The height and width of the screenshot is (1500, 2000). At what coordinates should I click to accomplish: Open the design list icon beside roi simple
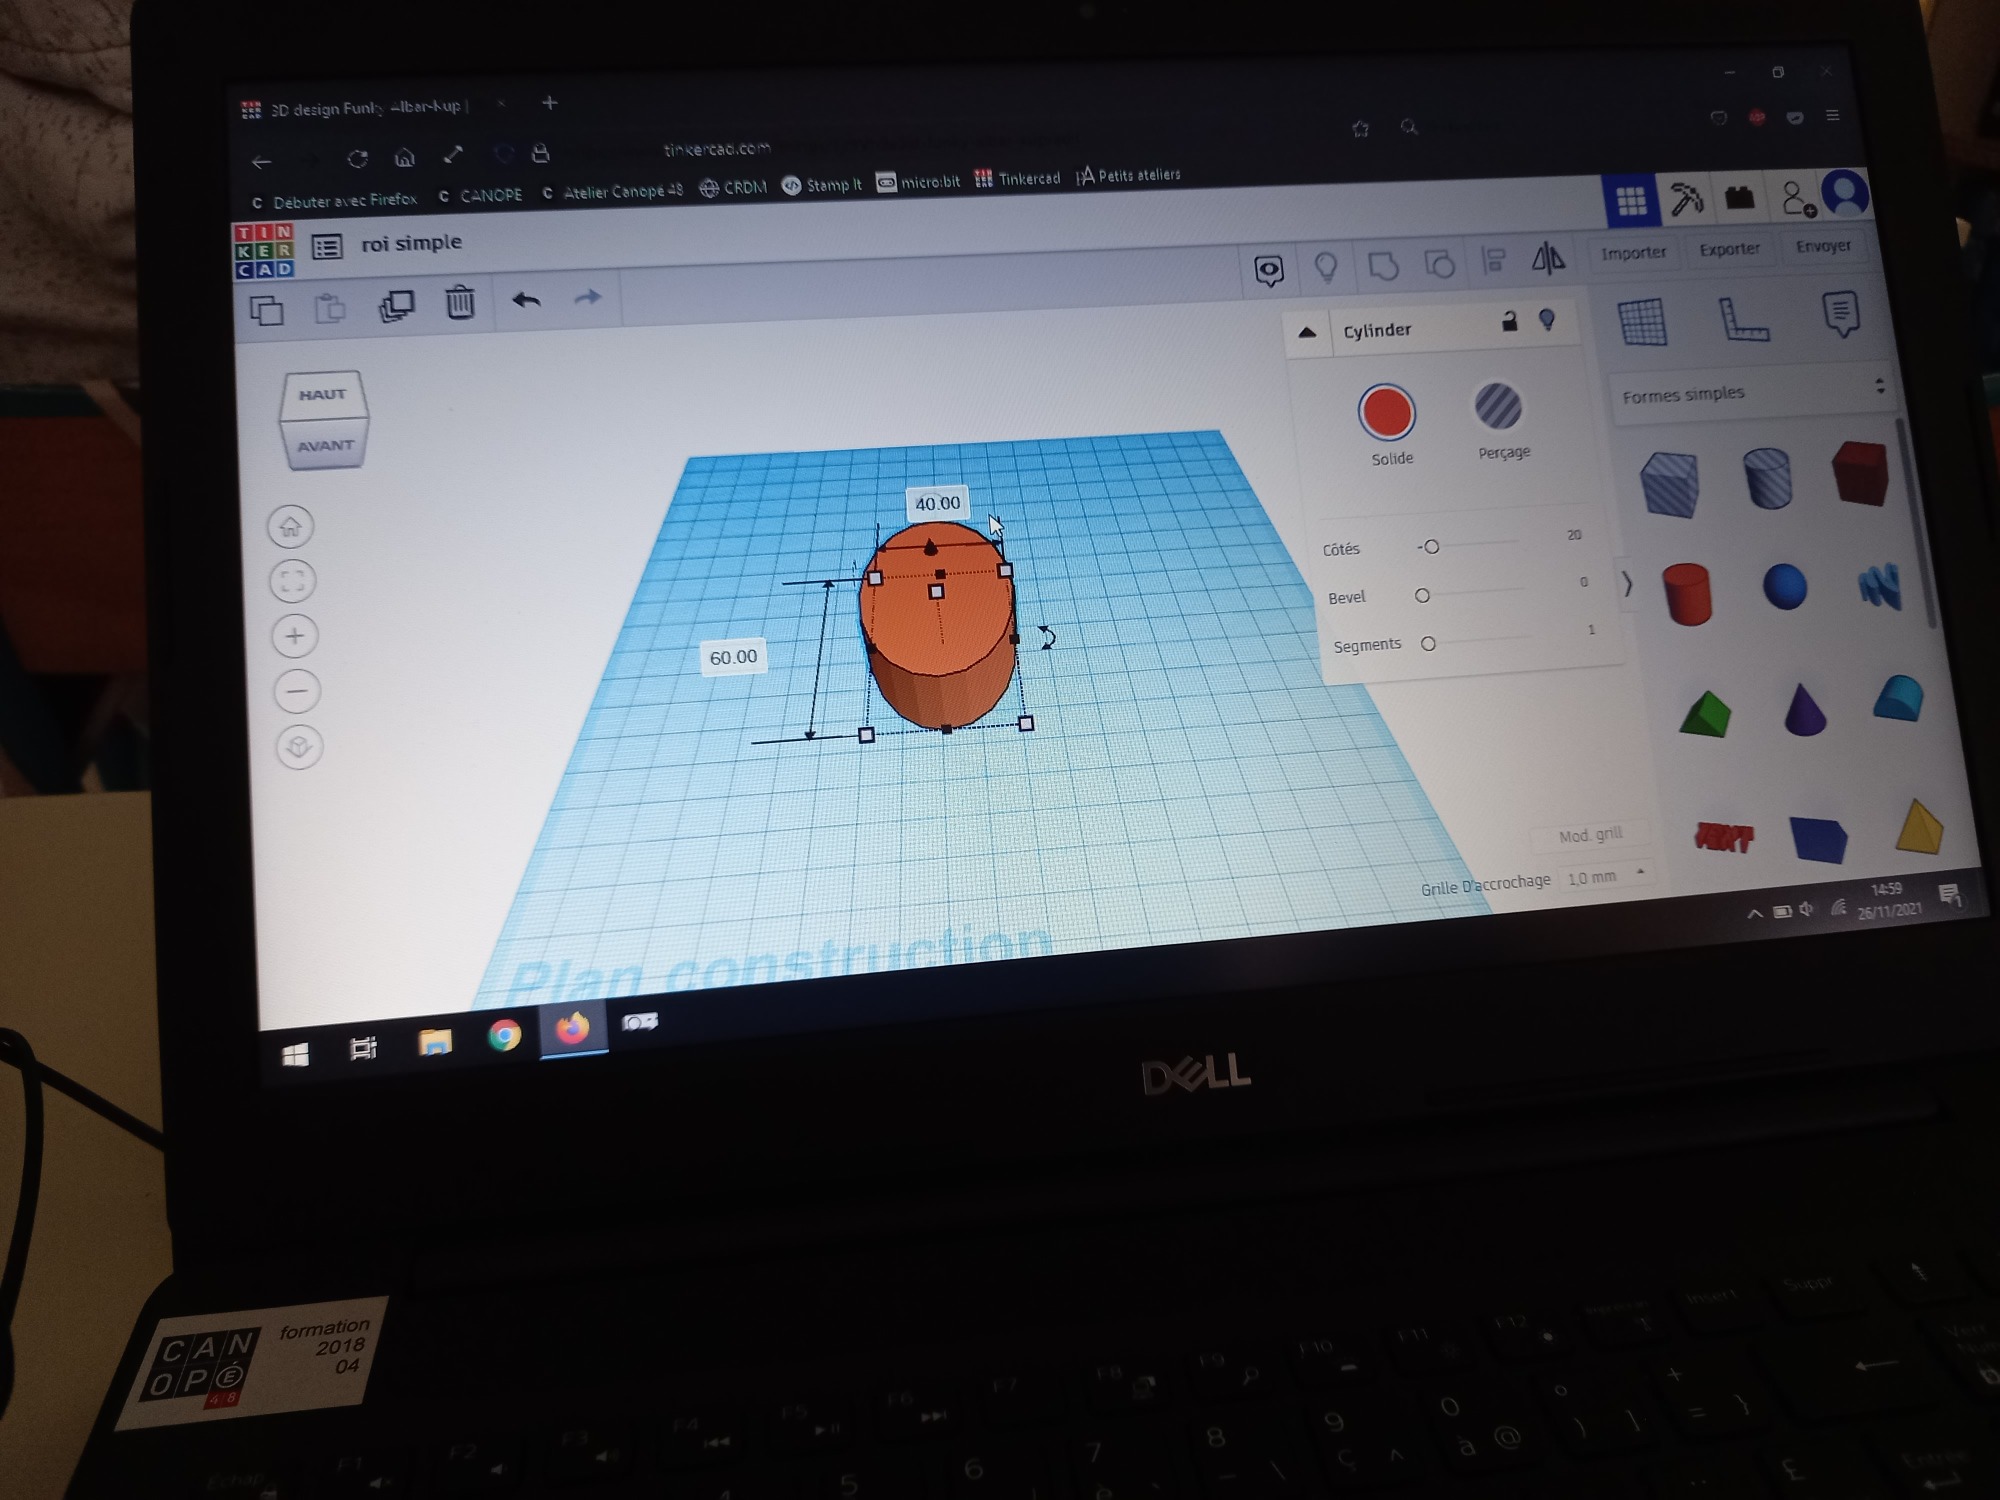click(327, 247)
